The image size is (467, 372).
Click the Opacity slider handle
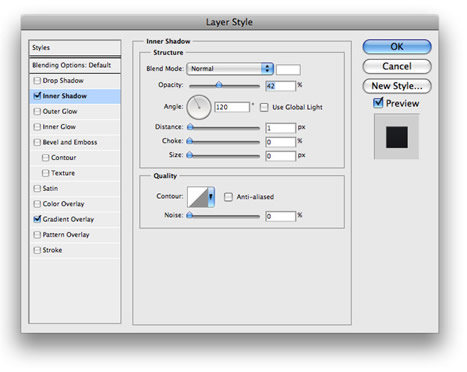point(219,85)
